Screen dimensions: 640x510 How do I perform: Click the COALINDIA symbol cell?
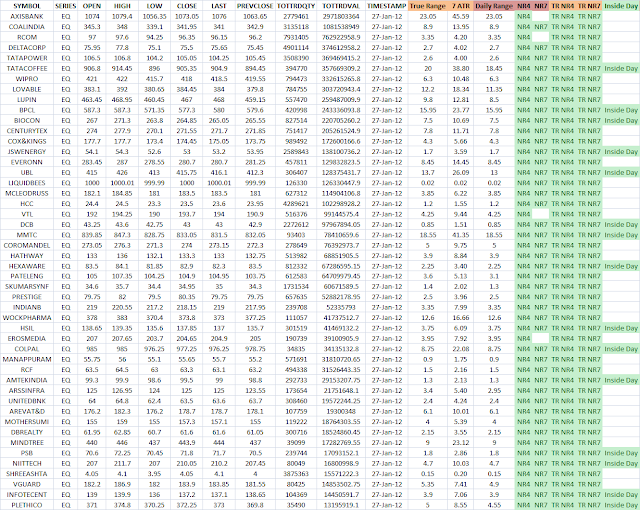click(27, 27)
